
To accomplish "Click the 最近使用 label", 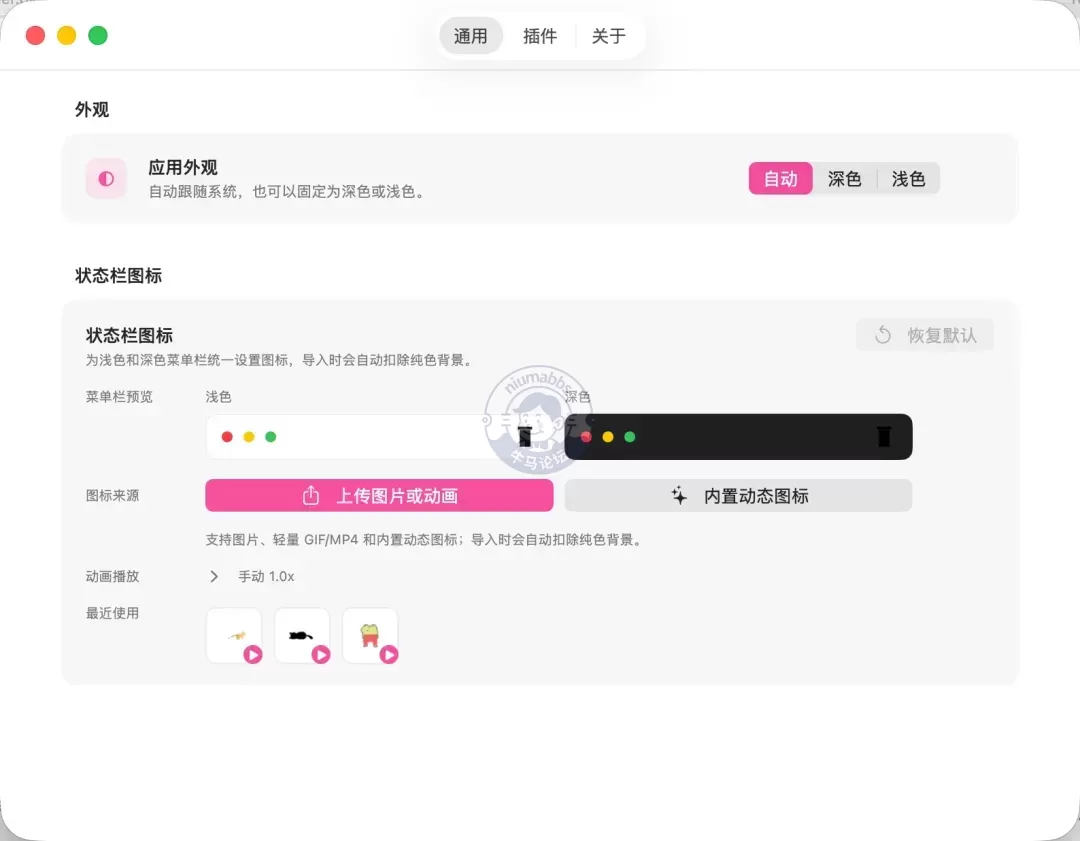I will tap(112, 613).
